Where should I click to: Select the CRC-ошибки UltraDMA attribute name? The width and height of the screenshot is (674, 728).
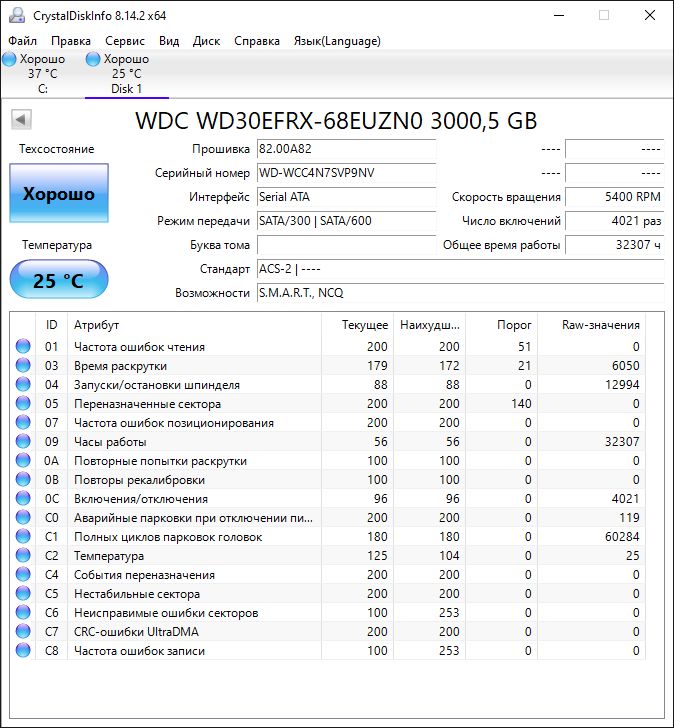(136, 632)
